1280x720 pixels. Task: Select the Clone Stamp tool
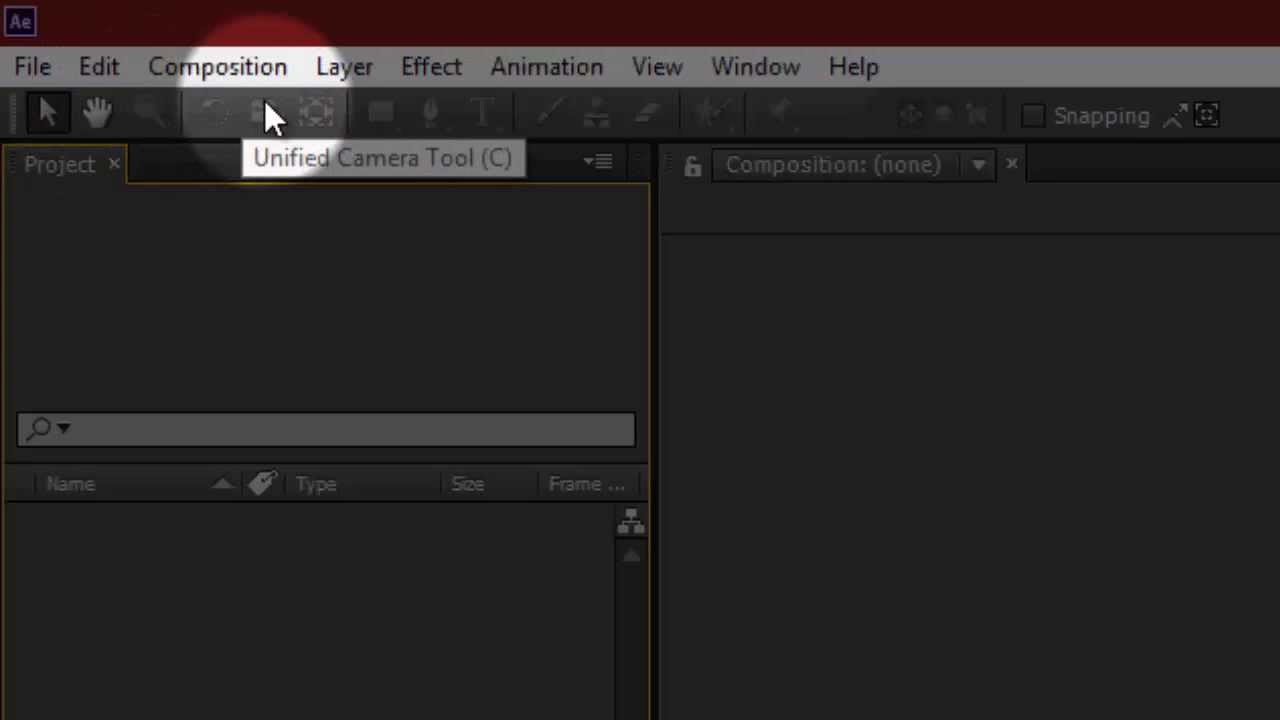(x=596, y=114)
